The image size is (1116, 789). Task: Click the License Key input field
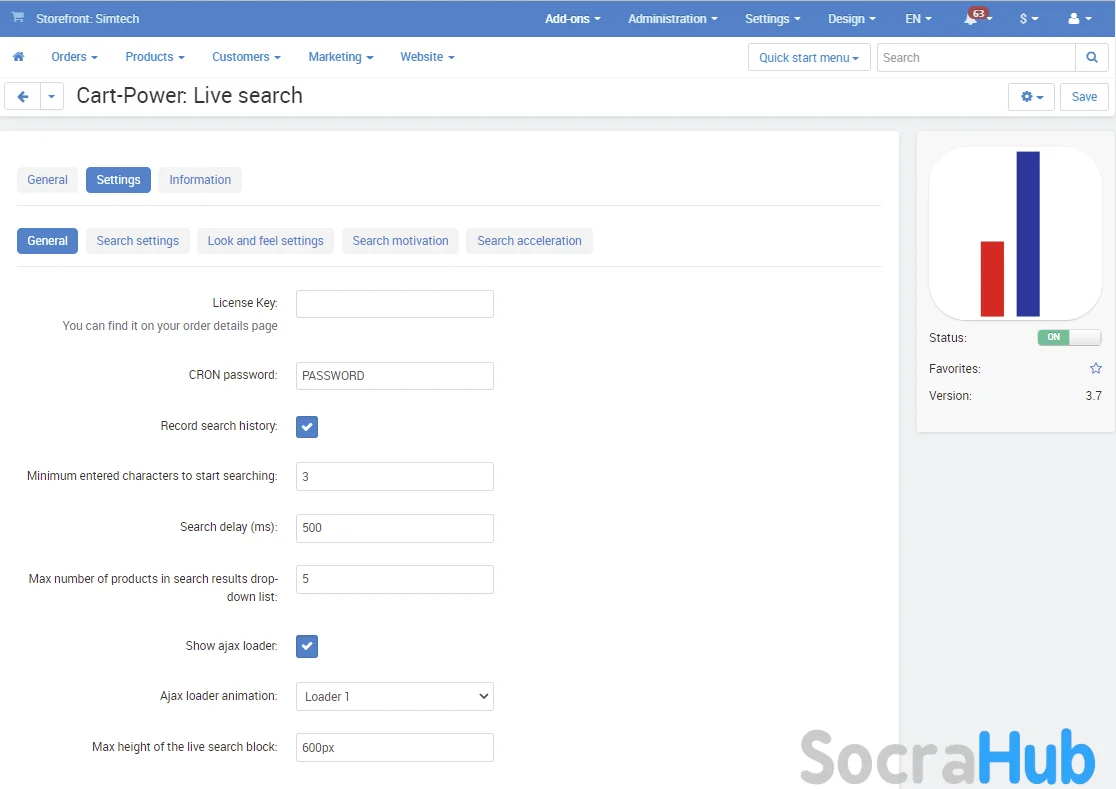[394, 304]
